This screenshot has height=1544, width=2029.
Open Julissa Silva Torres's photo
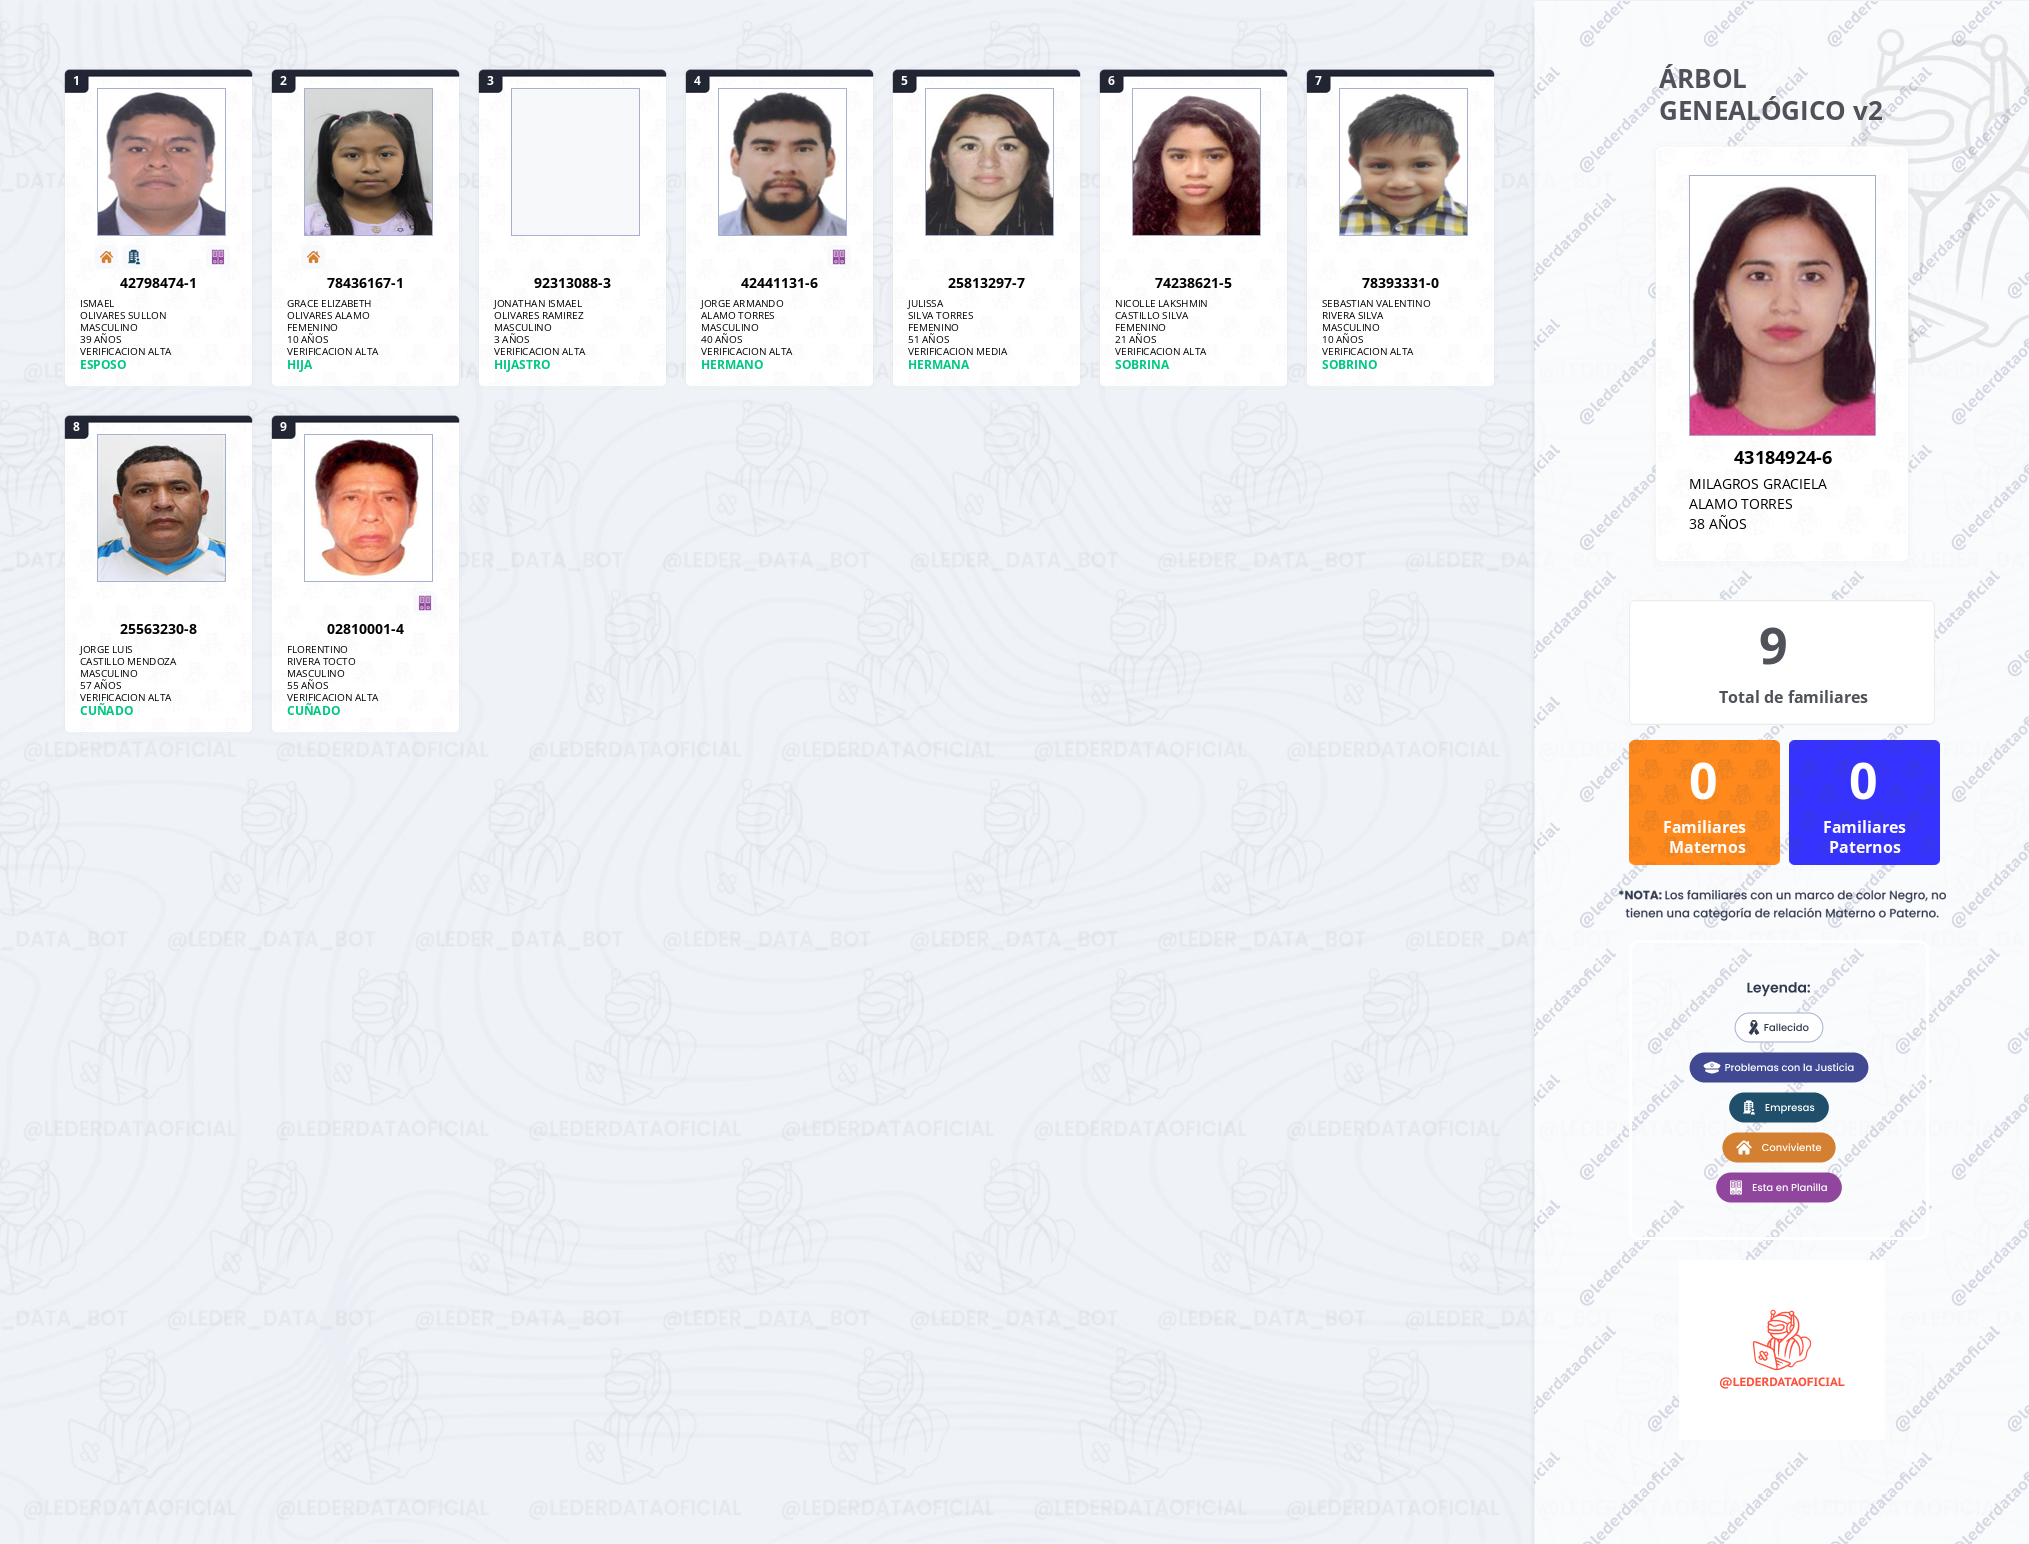pos(989,162)
